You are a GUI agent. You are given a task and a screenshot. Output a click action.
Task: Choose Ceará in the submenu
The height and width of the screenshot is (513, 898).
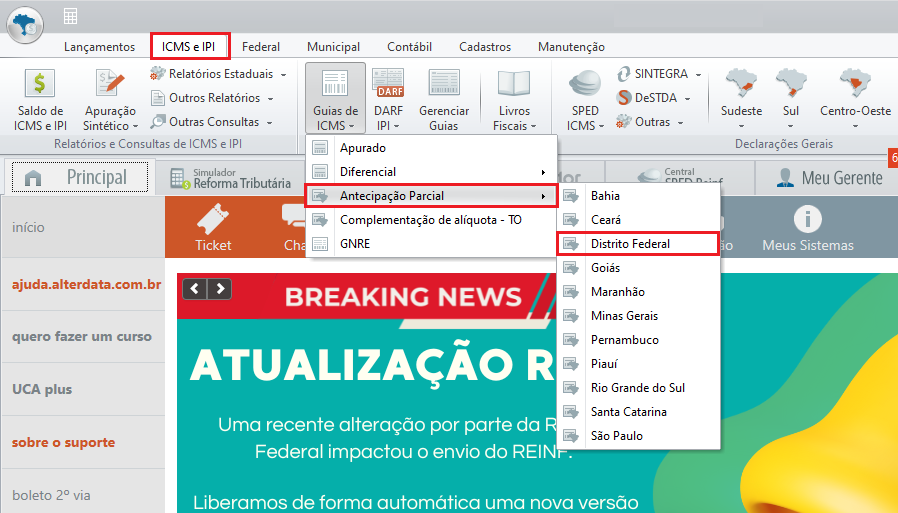tap(639, 220)
